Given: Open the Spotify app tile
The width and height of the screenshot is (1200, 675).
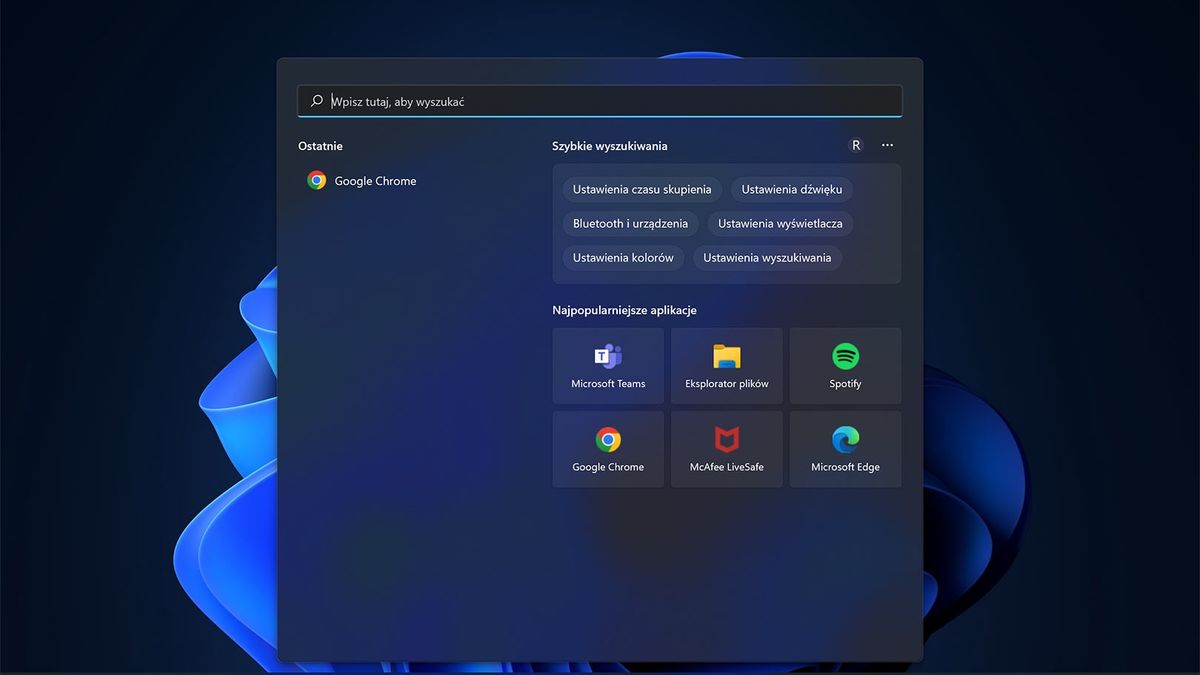Looking at the screenshot, I should (x=845, y=366).
